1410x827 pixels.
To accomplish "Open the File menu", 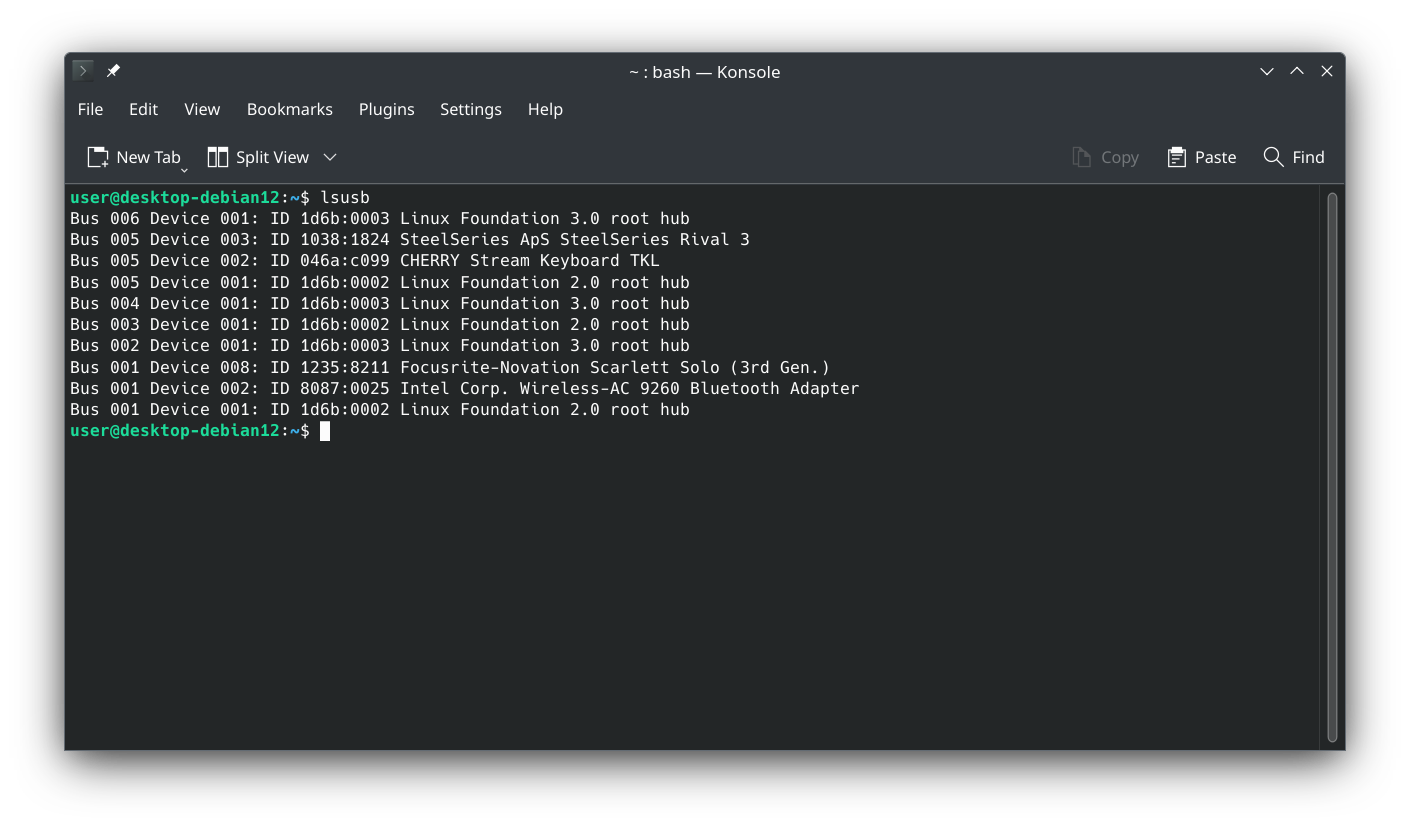I will click(90, 109).
